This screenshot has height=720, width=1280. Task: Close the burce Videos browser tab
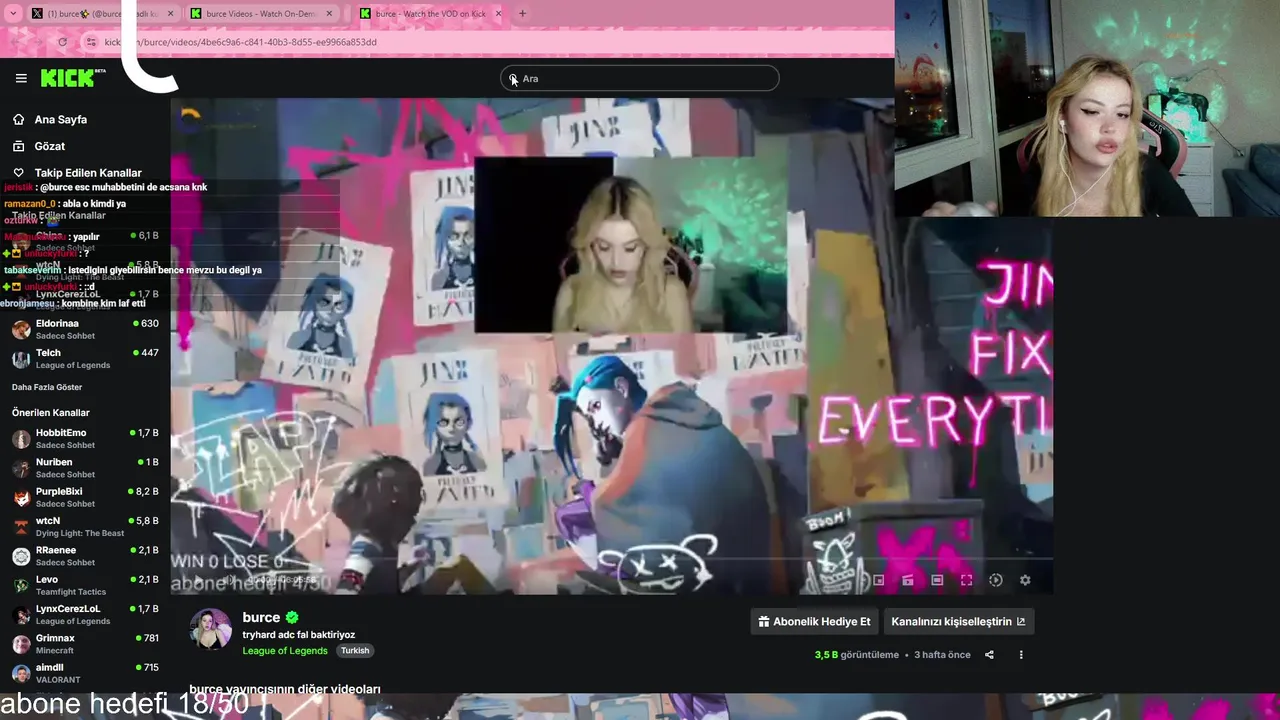click(330, 14)
